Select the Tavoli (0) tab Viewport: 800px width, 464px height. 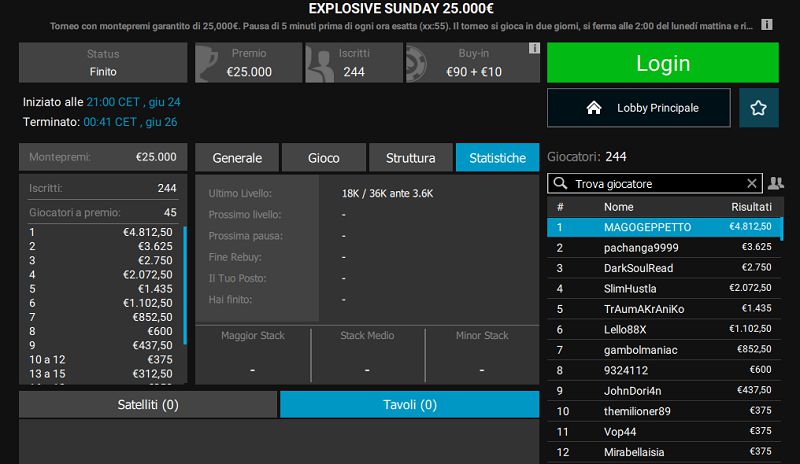(410, 405)
